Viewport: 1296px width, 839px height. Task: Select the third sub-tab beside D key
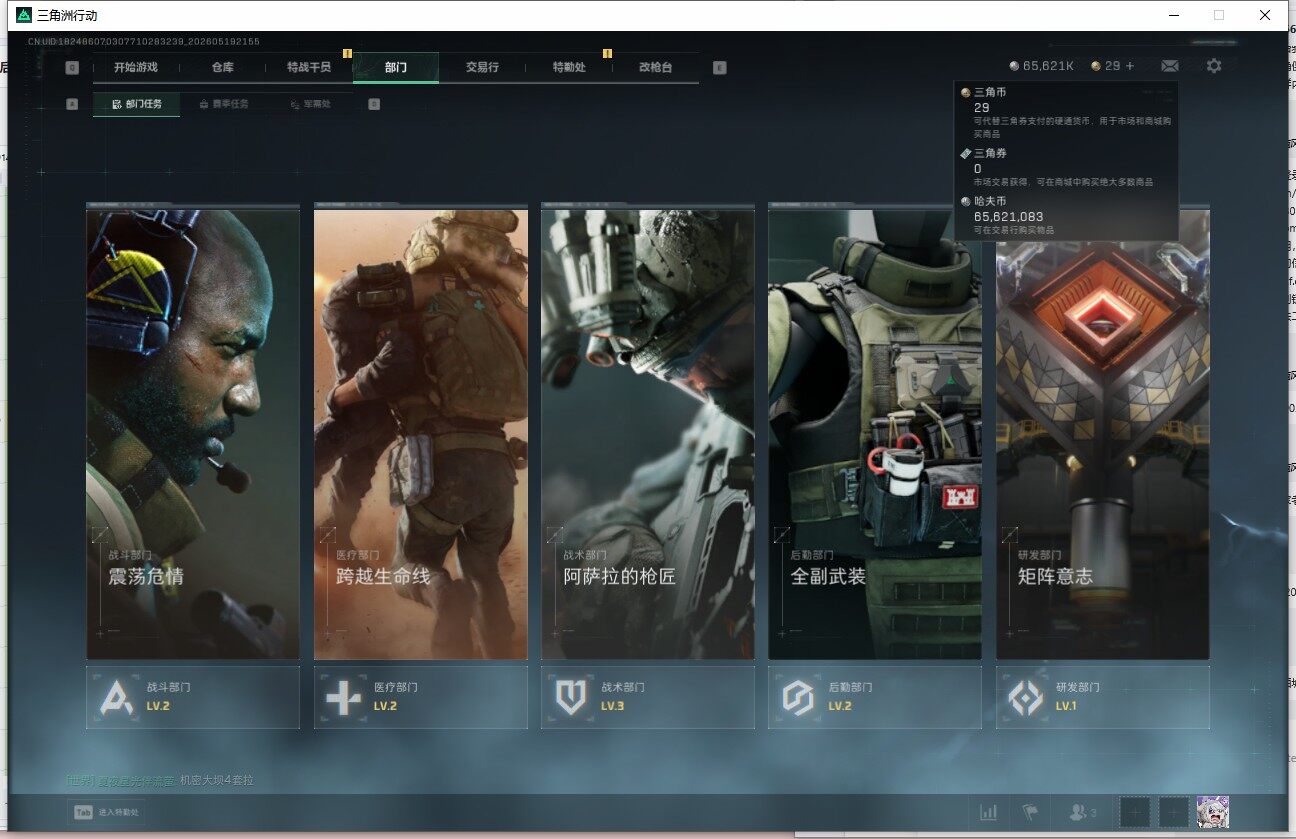[310, 104]
